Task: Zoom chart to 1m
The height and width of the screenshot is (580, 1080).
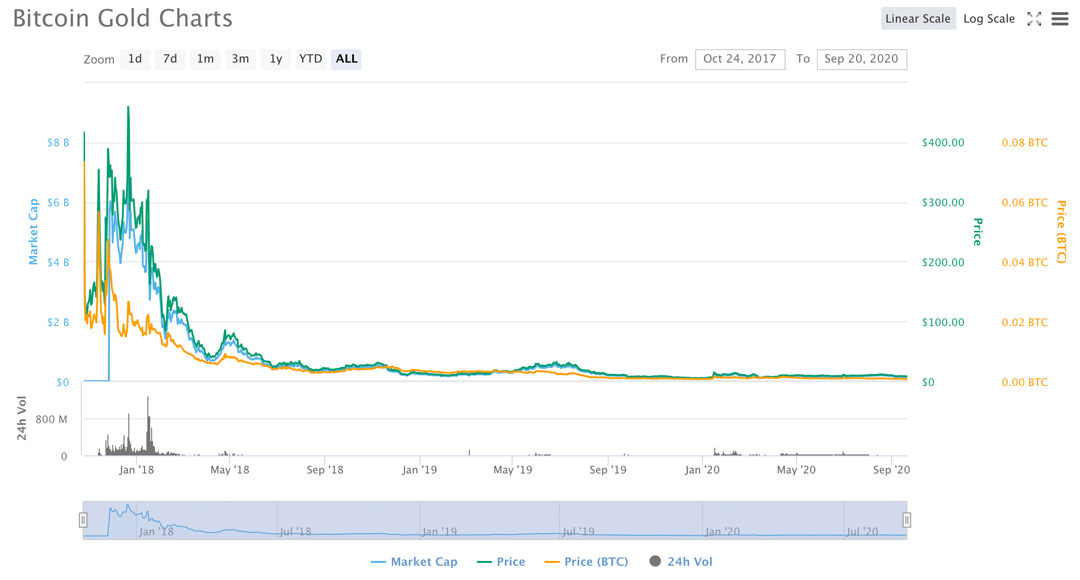Action: tap(205, 59)
